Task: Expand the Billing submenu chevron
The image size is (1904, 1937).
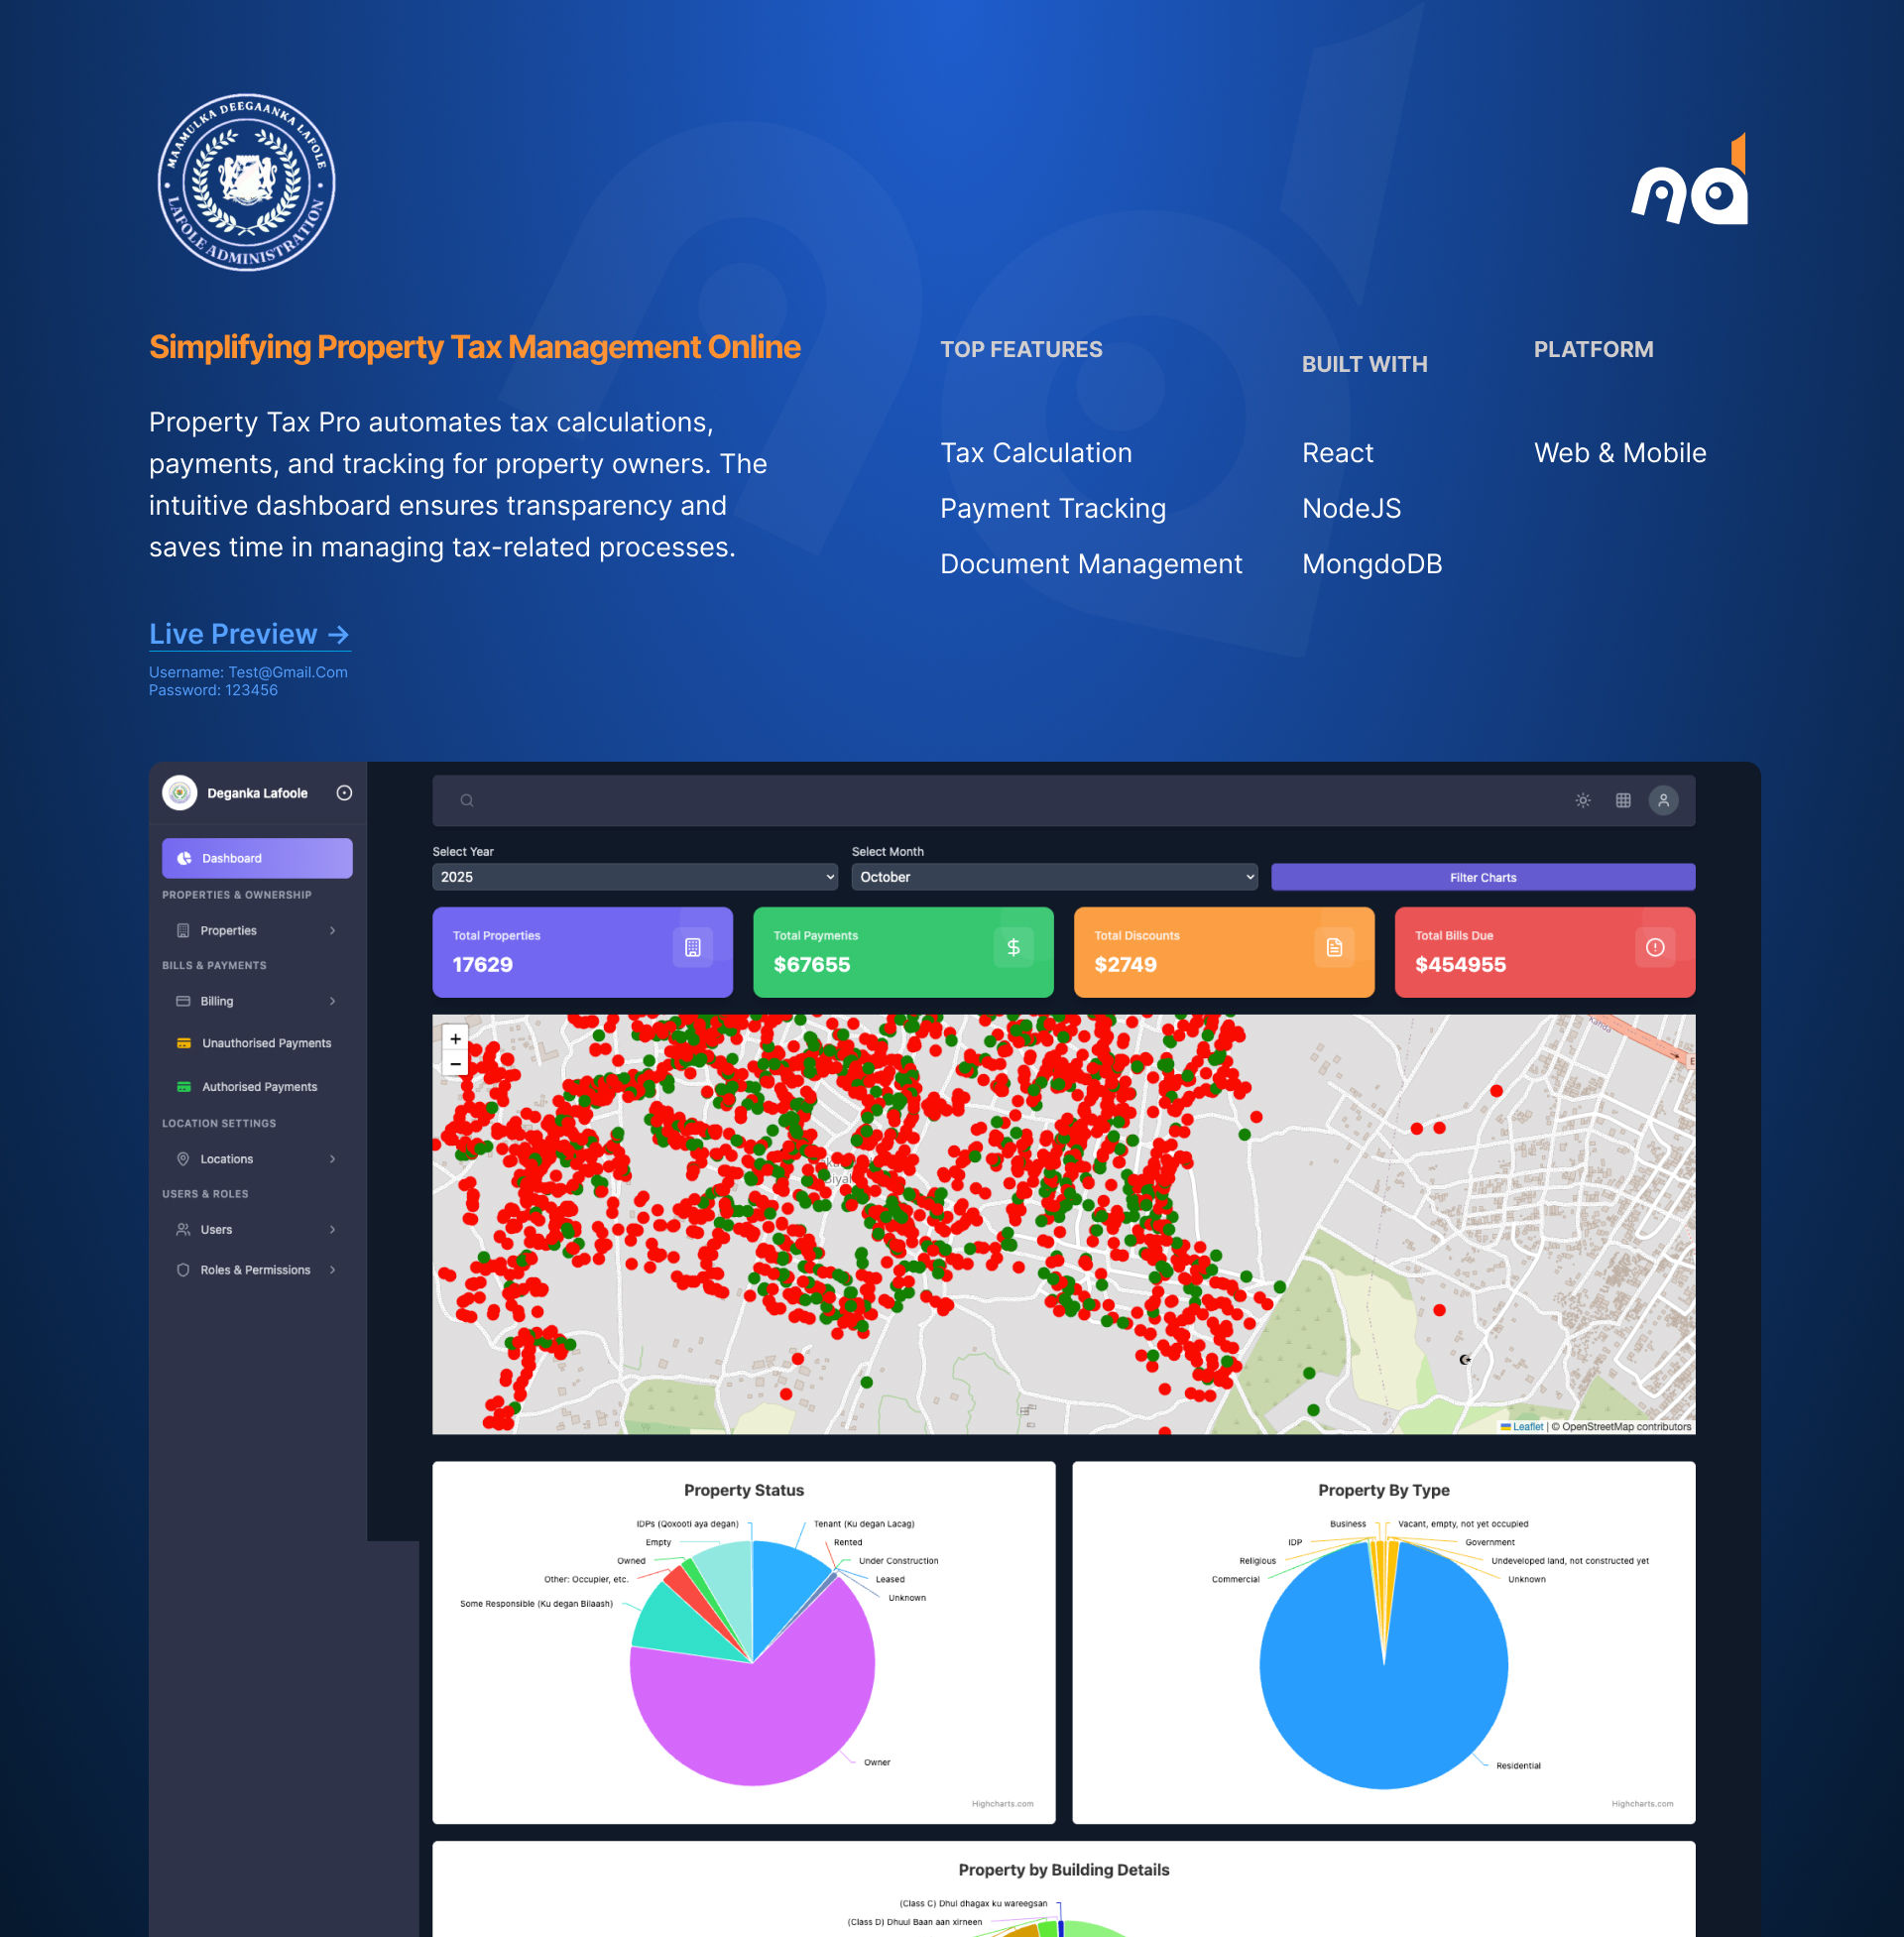Action: pos(332,1001)
